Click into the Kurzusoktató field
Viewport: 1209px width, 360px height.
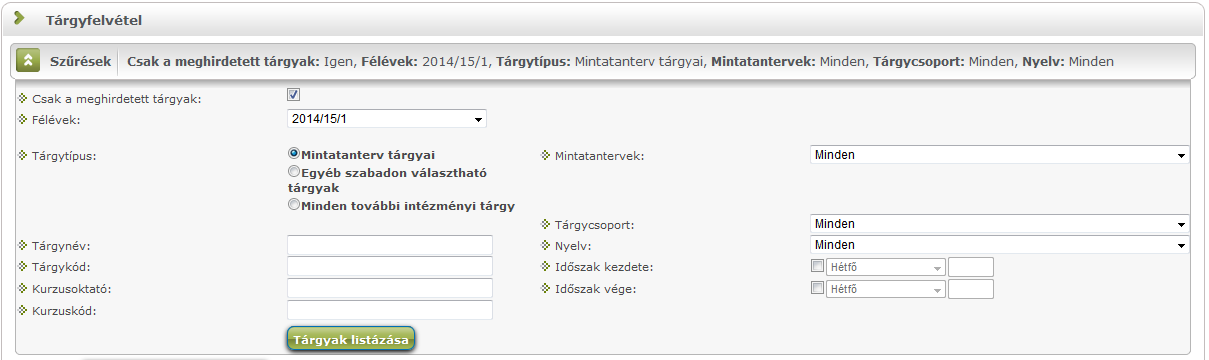tap(390, 289)
